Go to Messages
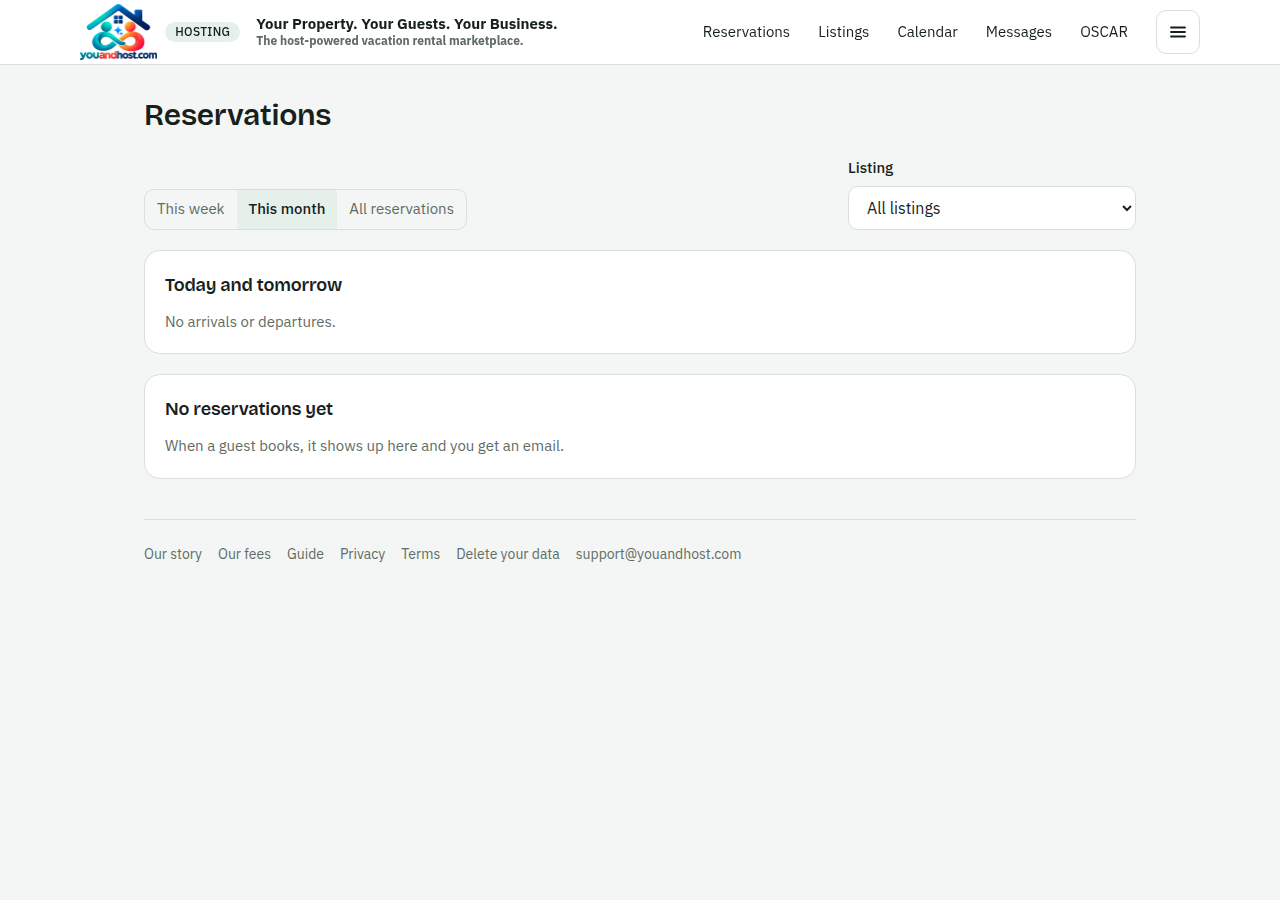 [1018, 32]
